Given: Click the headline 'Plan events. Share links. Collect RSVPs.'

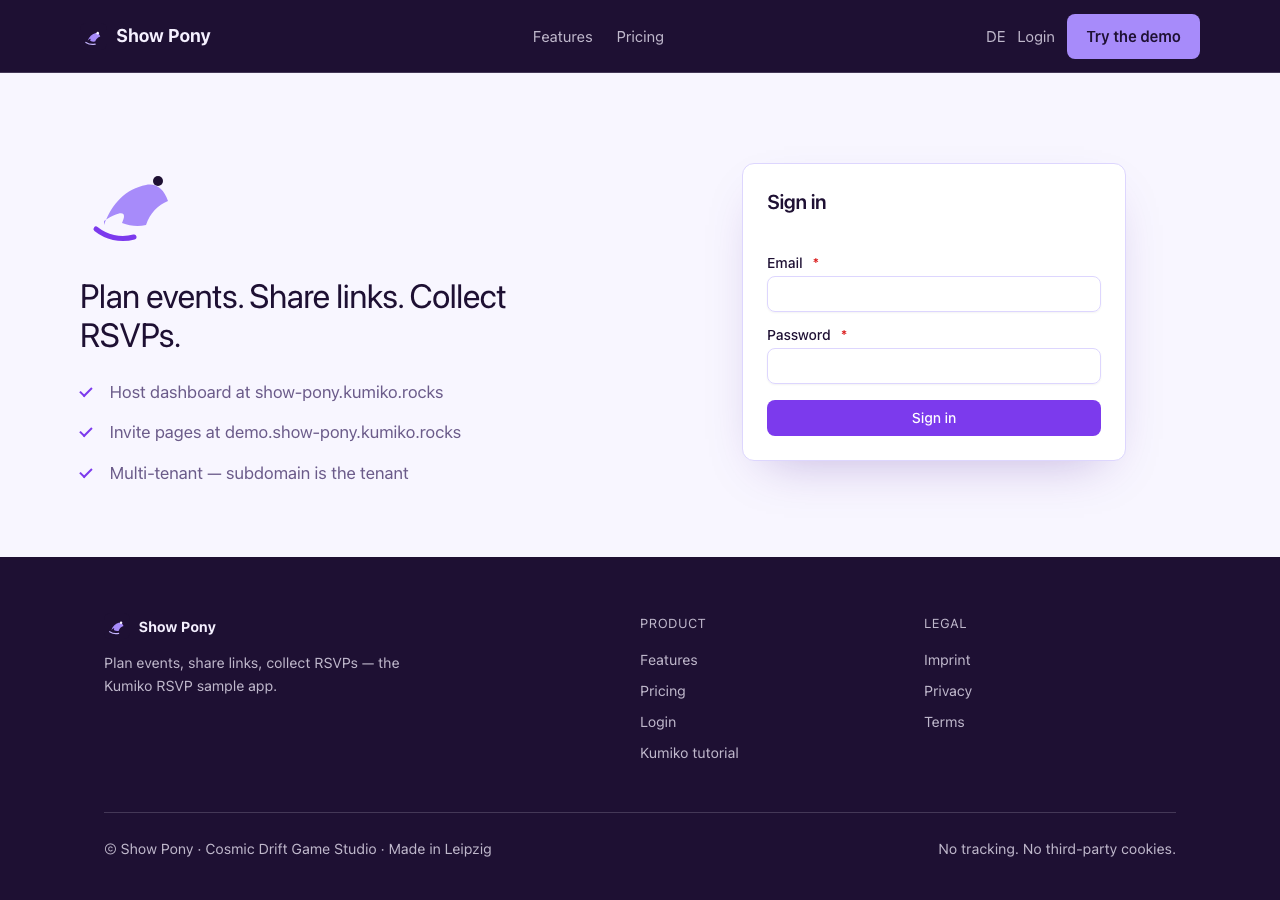Looking at the screenshot, I should point(293,316).
